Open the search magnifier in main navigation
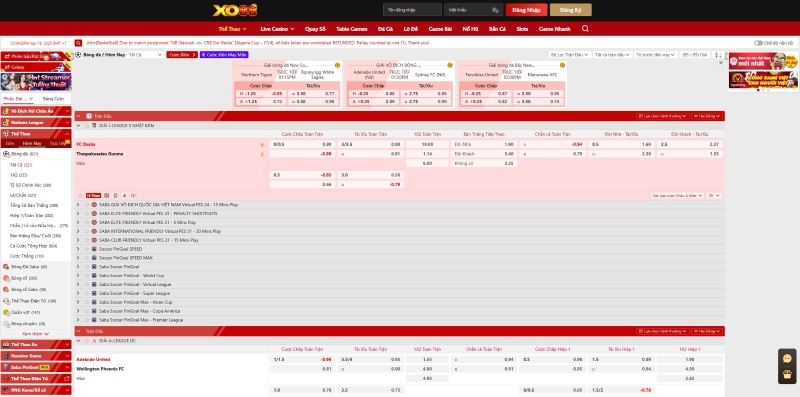The width and height of the screenshot is (800, 397). (x=585, y=29)
